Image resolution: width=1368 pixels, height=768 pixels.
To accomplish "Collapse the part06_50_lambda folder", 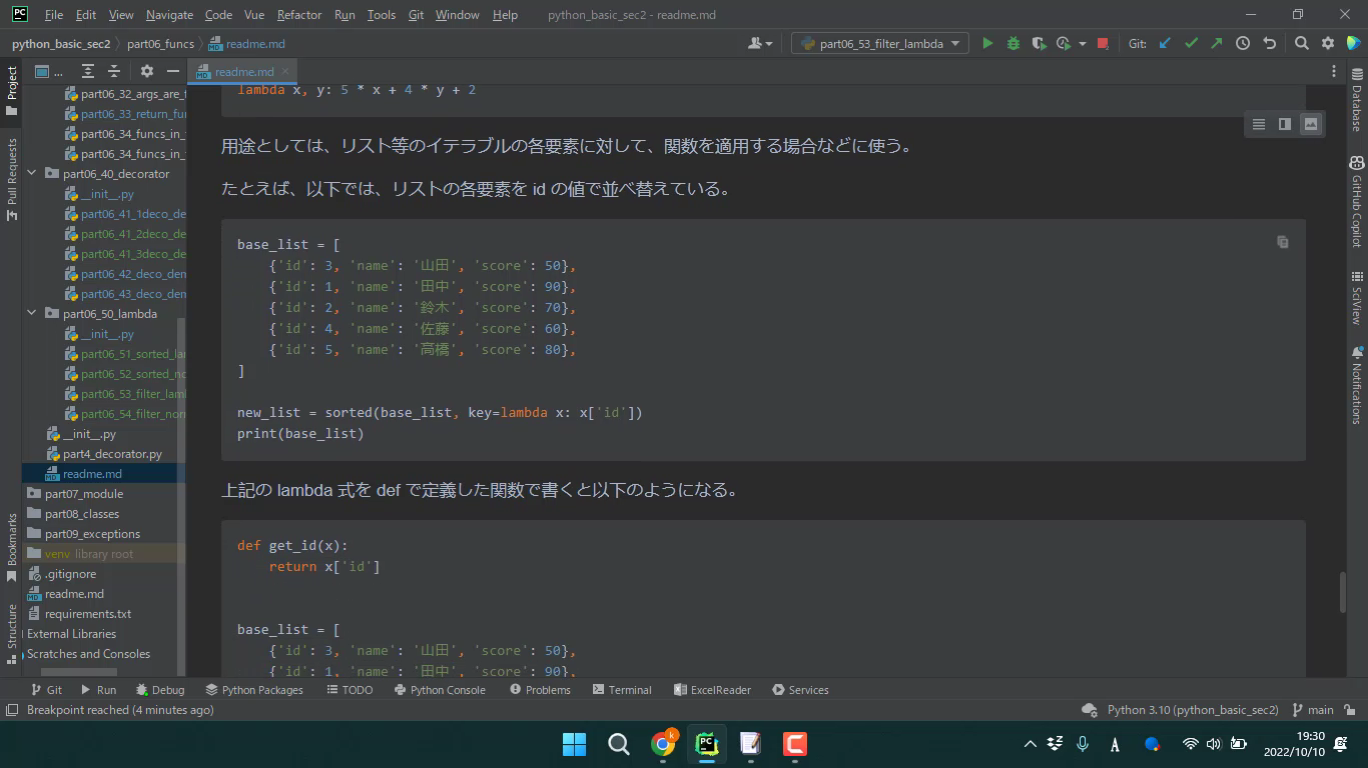I will tap(32, 313).
